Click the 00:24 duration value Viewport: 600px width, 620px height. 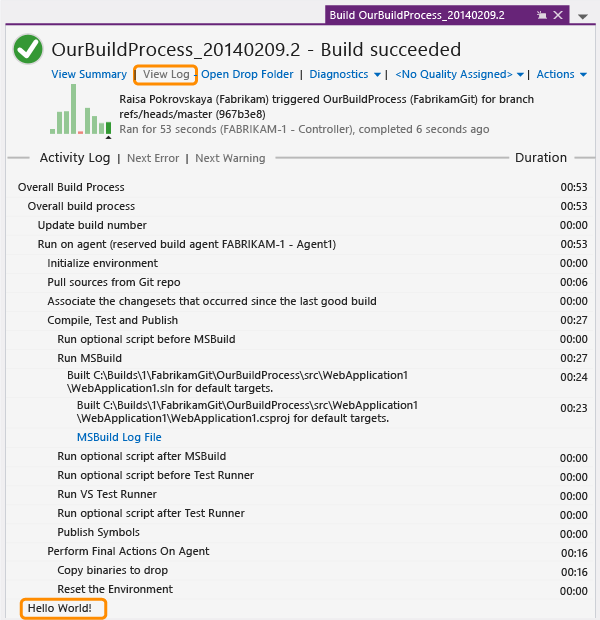pos(574,377)
